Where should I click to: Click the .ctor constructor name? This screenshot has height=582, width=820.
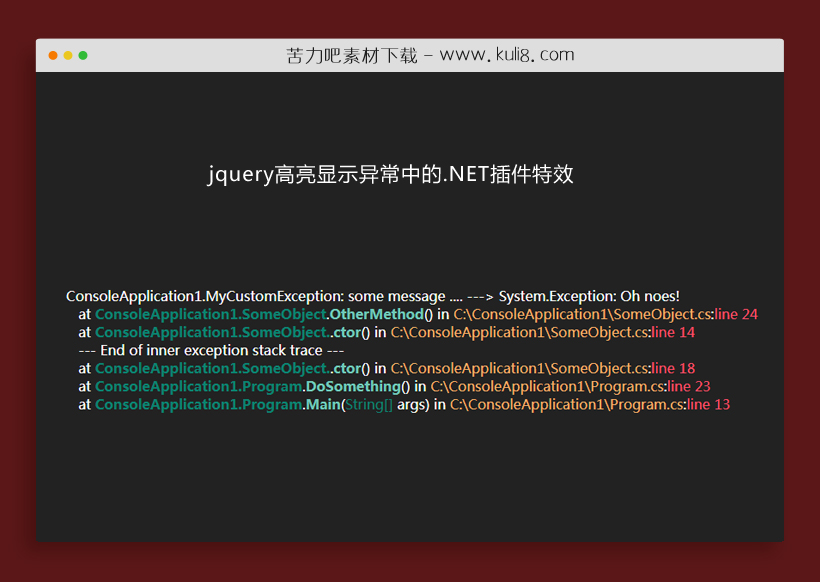coord(345,332)
